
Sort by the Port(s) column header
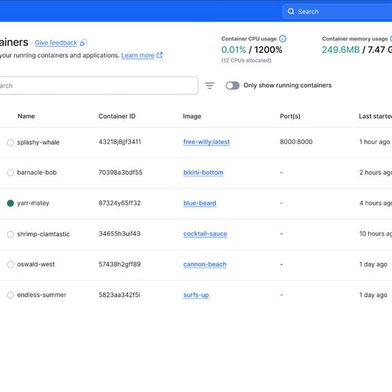pyautogui.click(x=290, y=116)
